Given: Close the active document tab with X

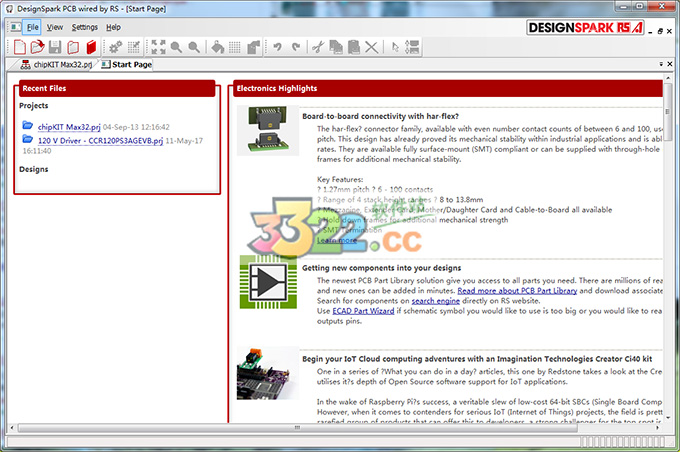Looking at the screenshot, I should click(x=670, y=64).
